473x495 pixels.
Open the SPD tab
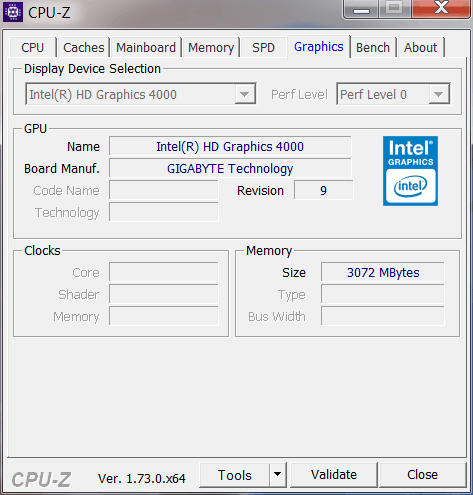(263, 47)
